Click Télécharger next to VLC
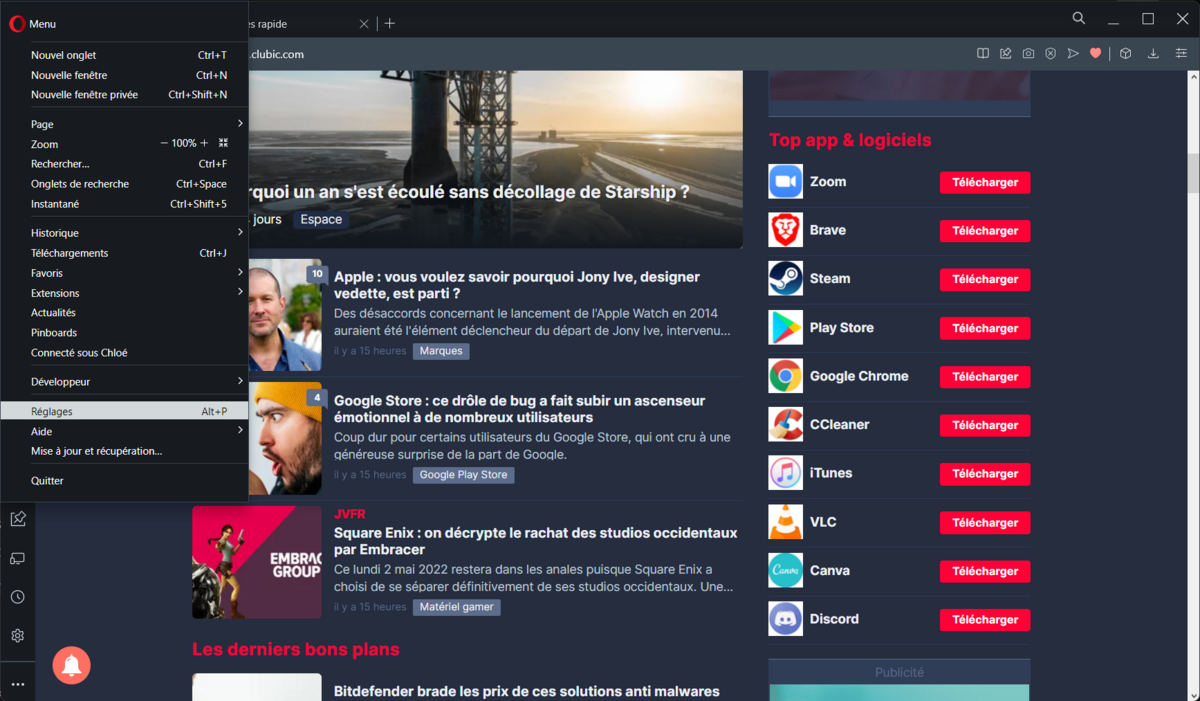The height and width of the screenshot is (701, 1200). (985, 522)
